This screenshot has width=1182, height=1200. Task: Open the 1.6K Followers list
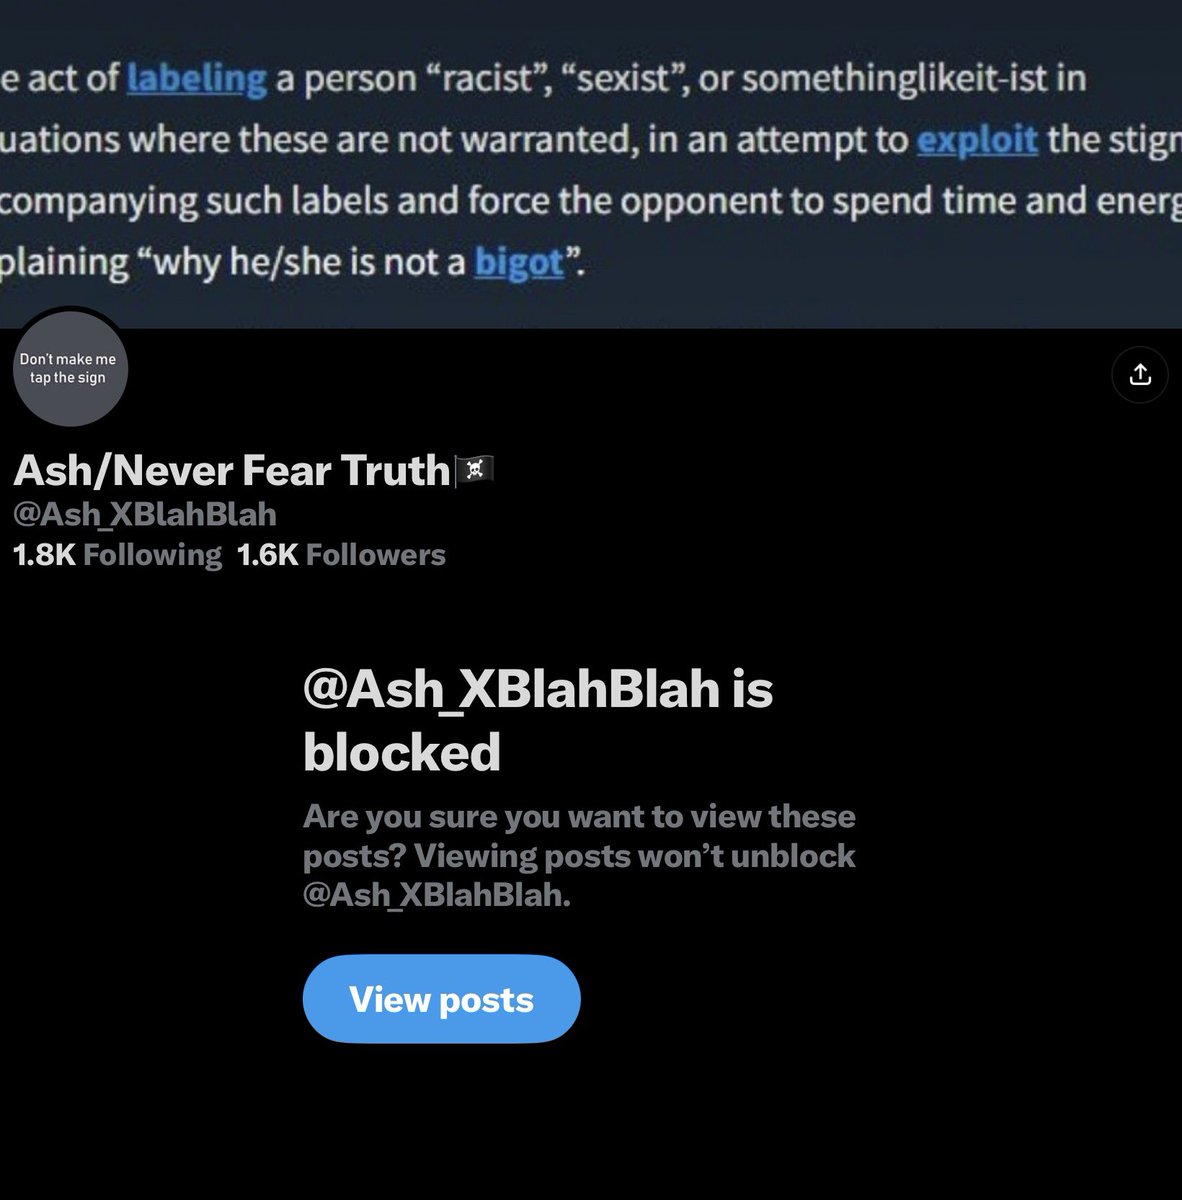341,555
